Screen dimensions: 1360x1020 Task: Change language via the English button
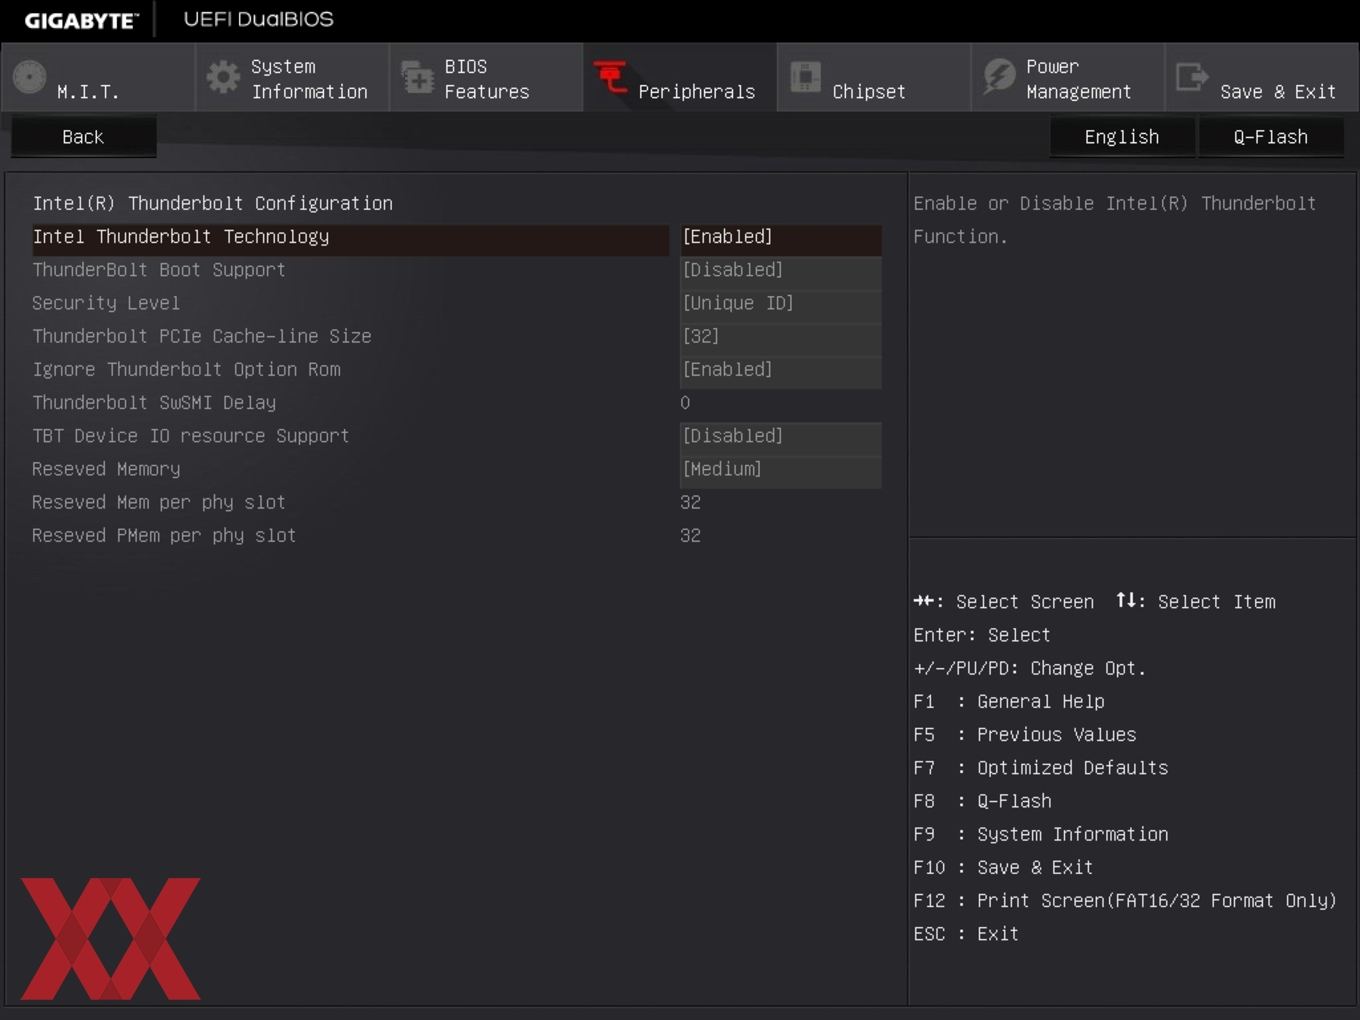pos(1122,137)
